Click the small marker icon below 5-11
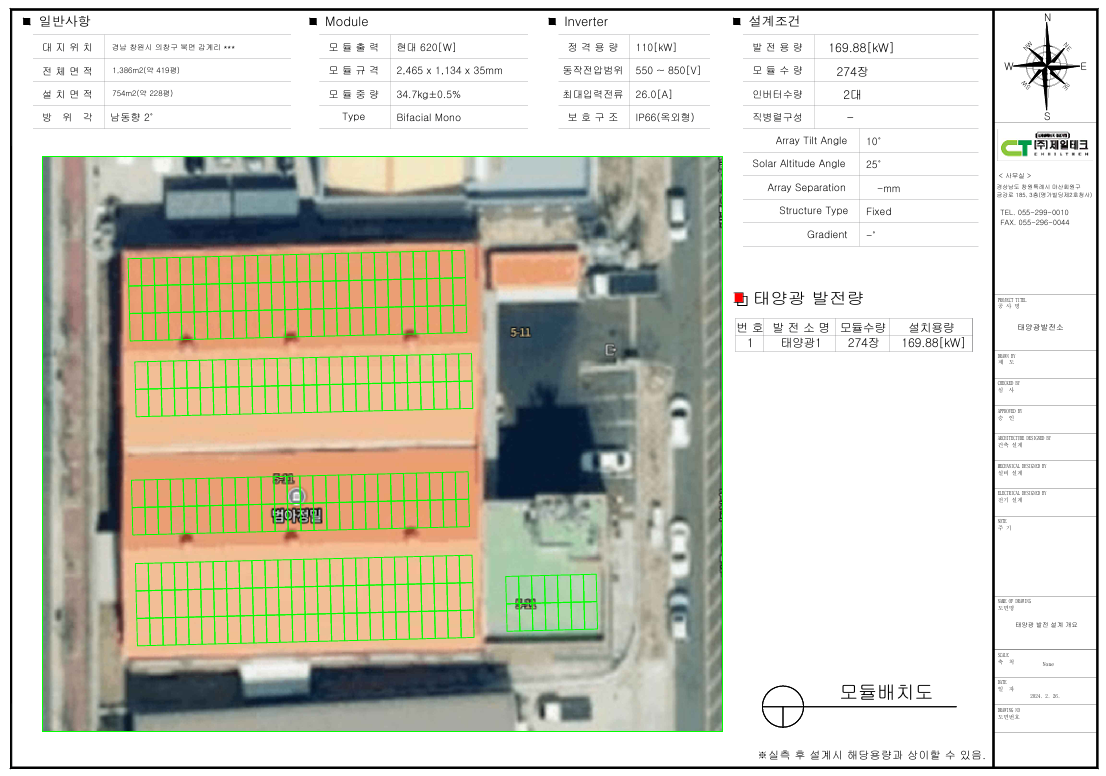 coord(610,349)
